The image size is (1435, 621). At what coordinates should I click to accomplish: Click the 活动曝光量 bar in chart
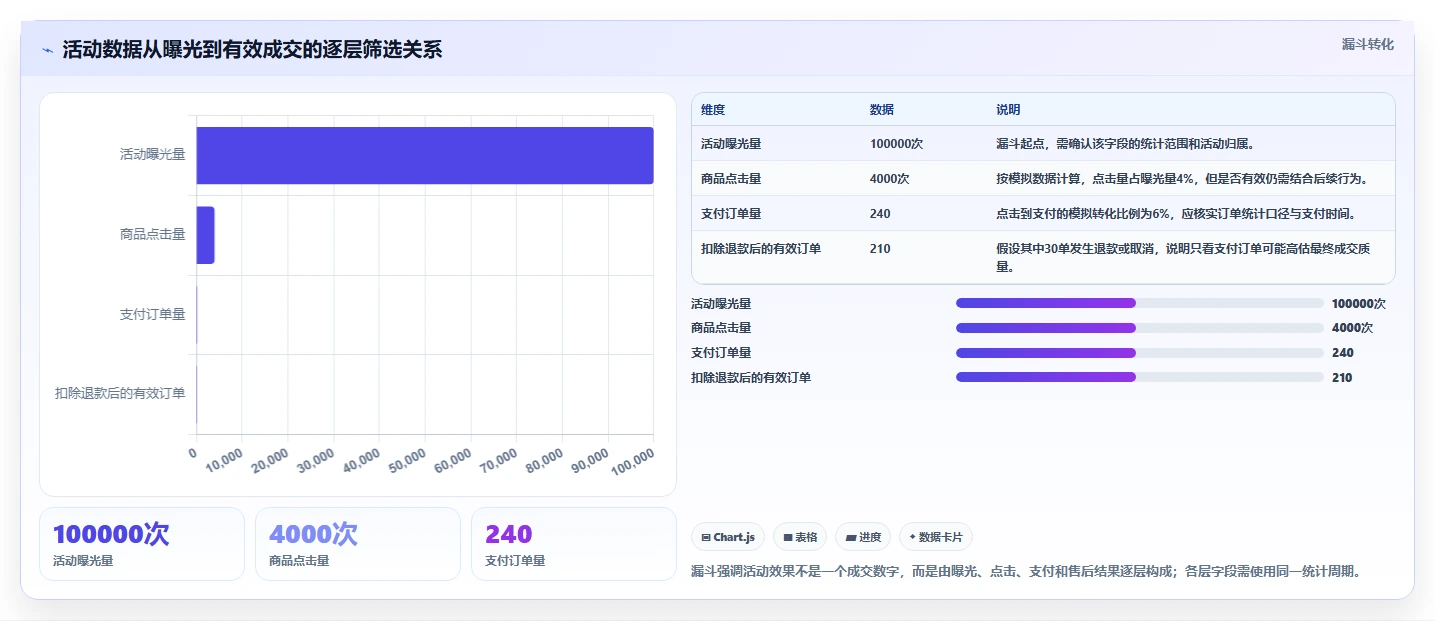[x=425, y=155]
